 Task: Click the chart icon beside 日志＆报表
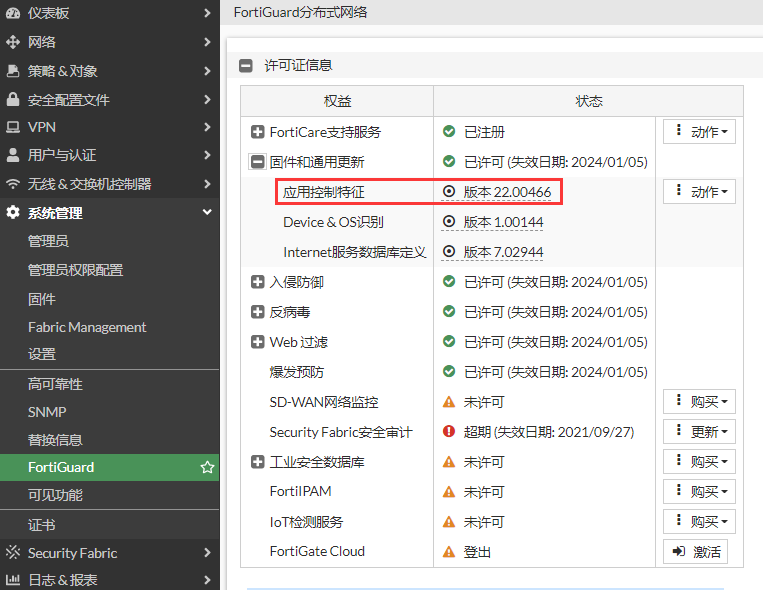[13, 580]
